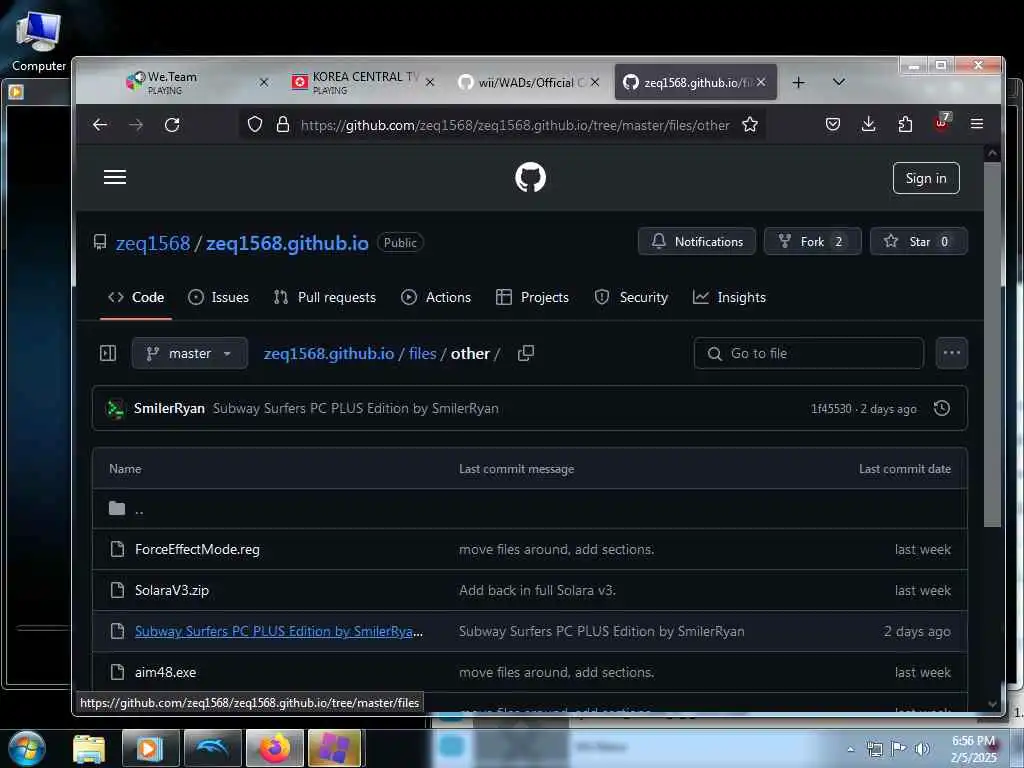Go back with the browser back arrow
The height and width of the screenshot is (768, 1024).
100,125
